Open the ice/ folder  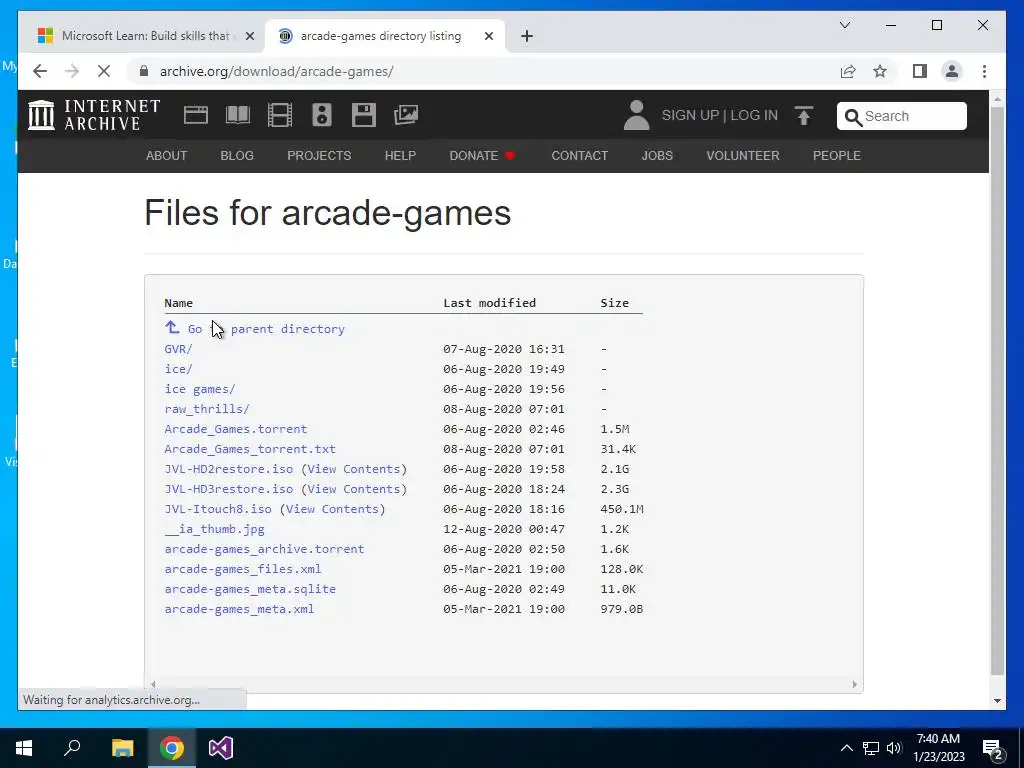[178, 369]
